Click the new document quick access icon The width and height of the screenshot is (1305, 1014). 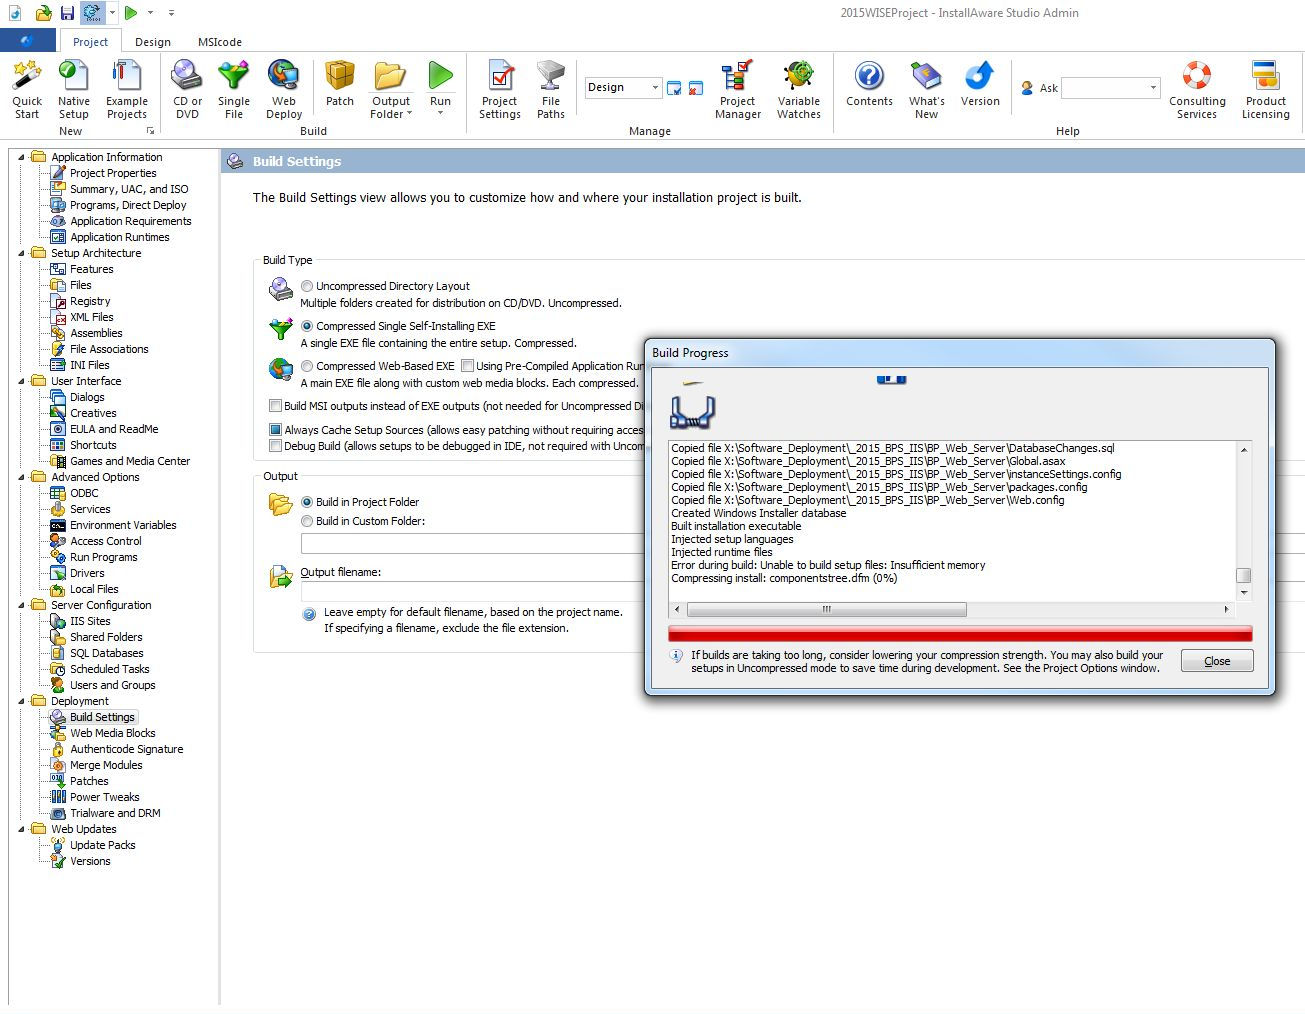(14, 13)
